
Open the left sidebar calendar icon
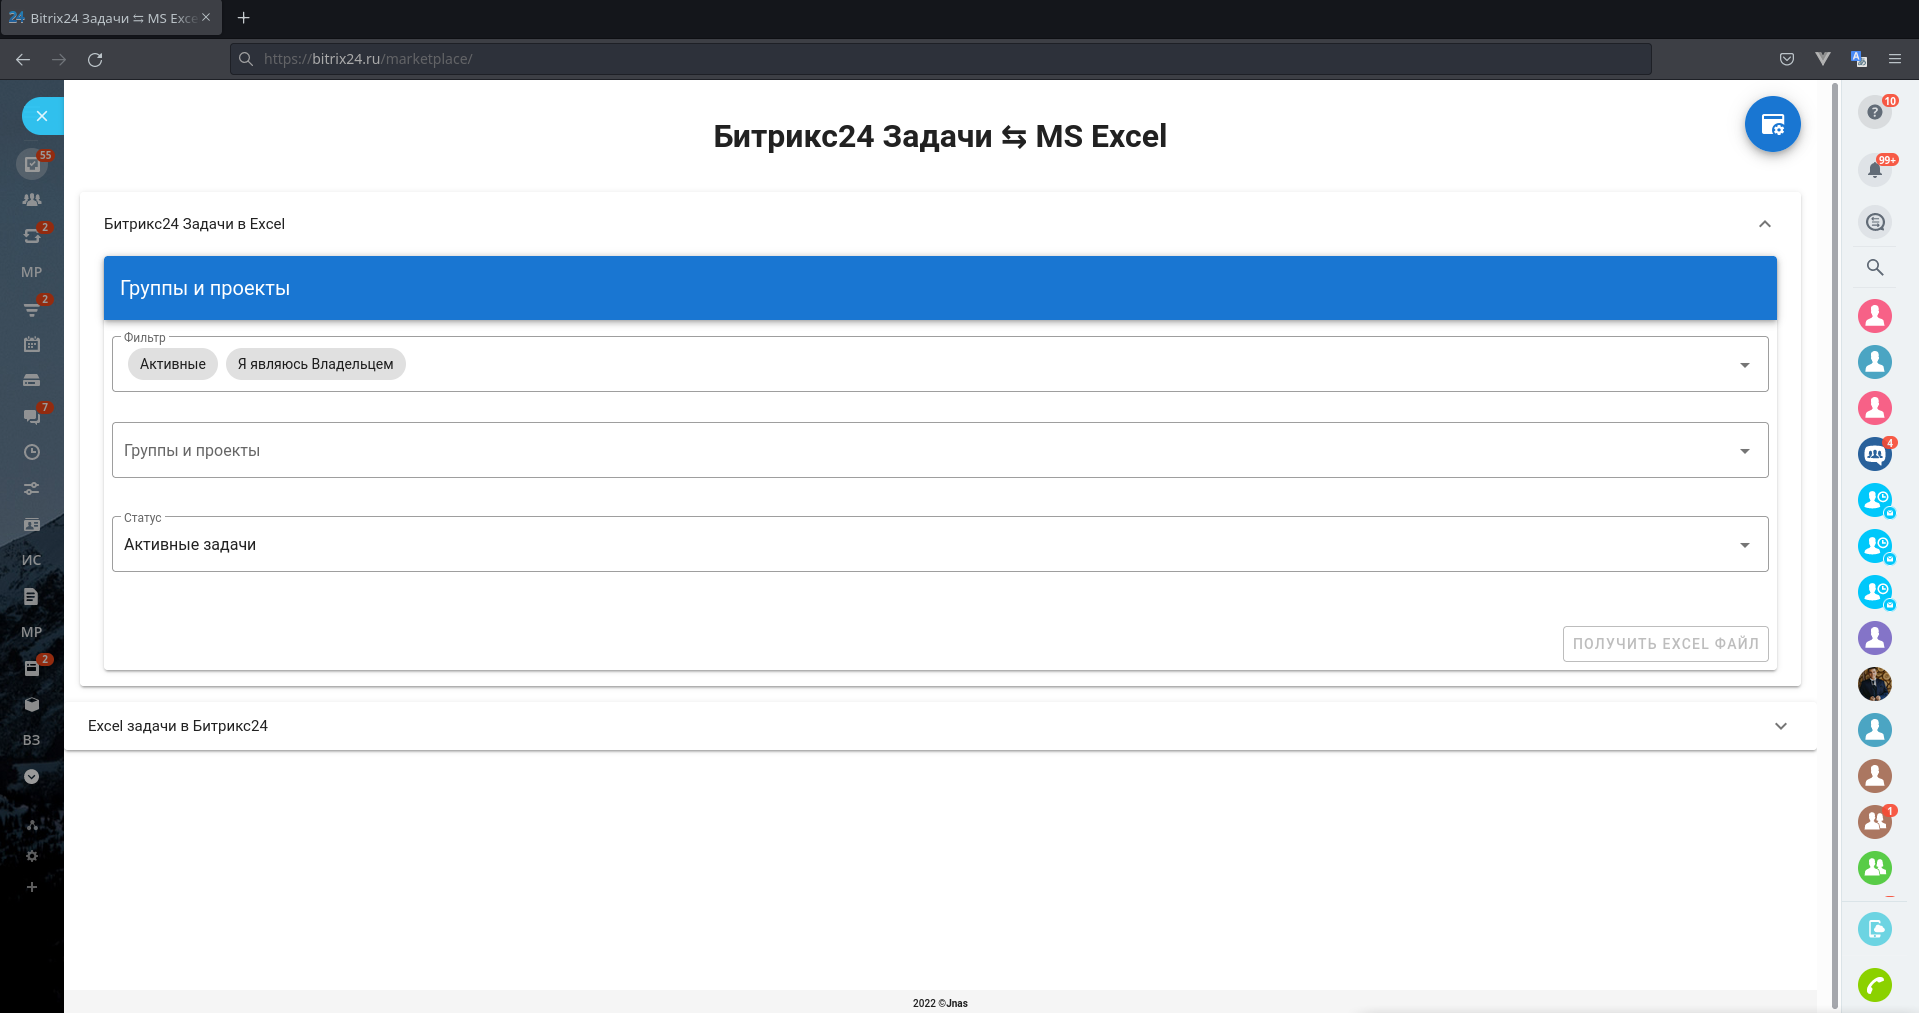pos(32,344)
